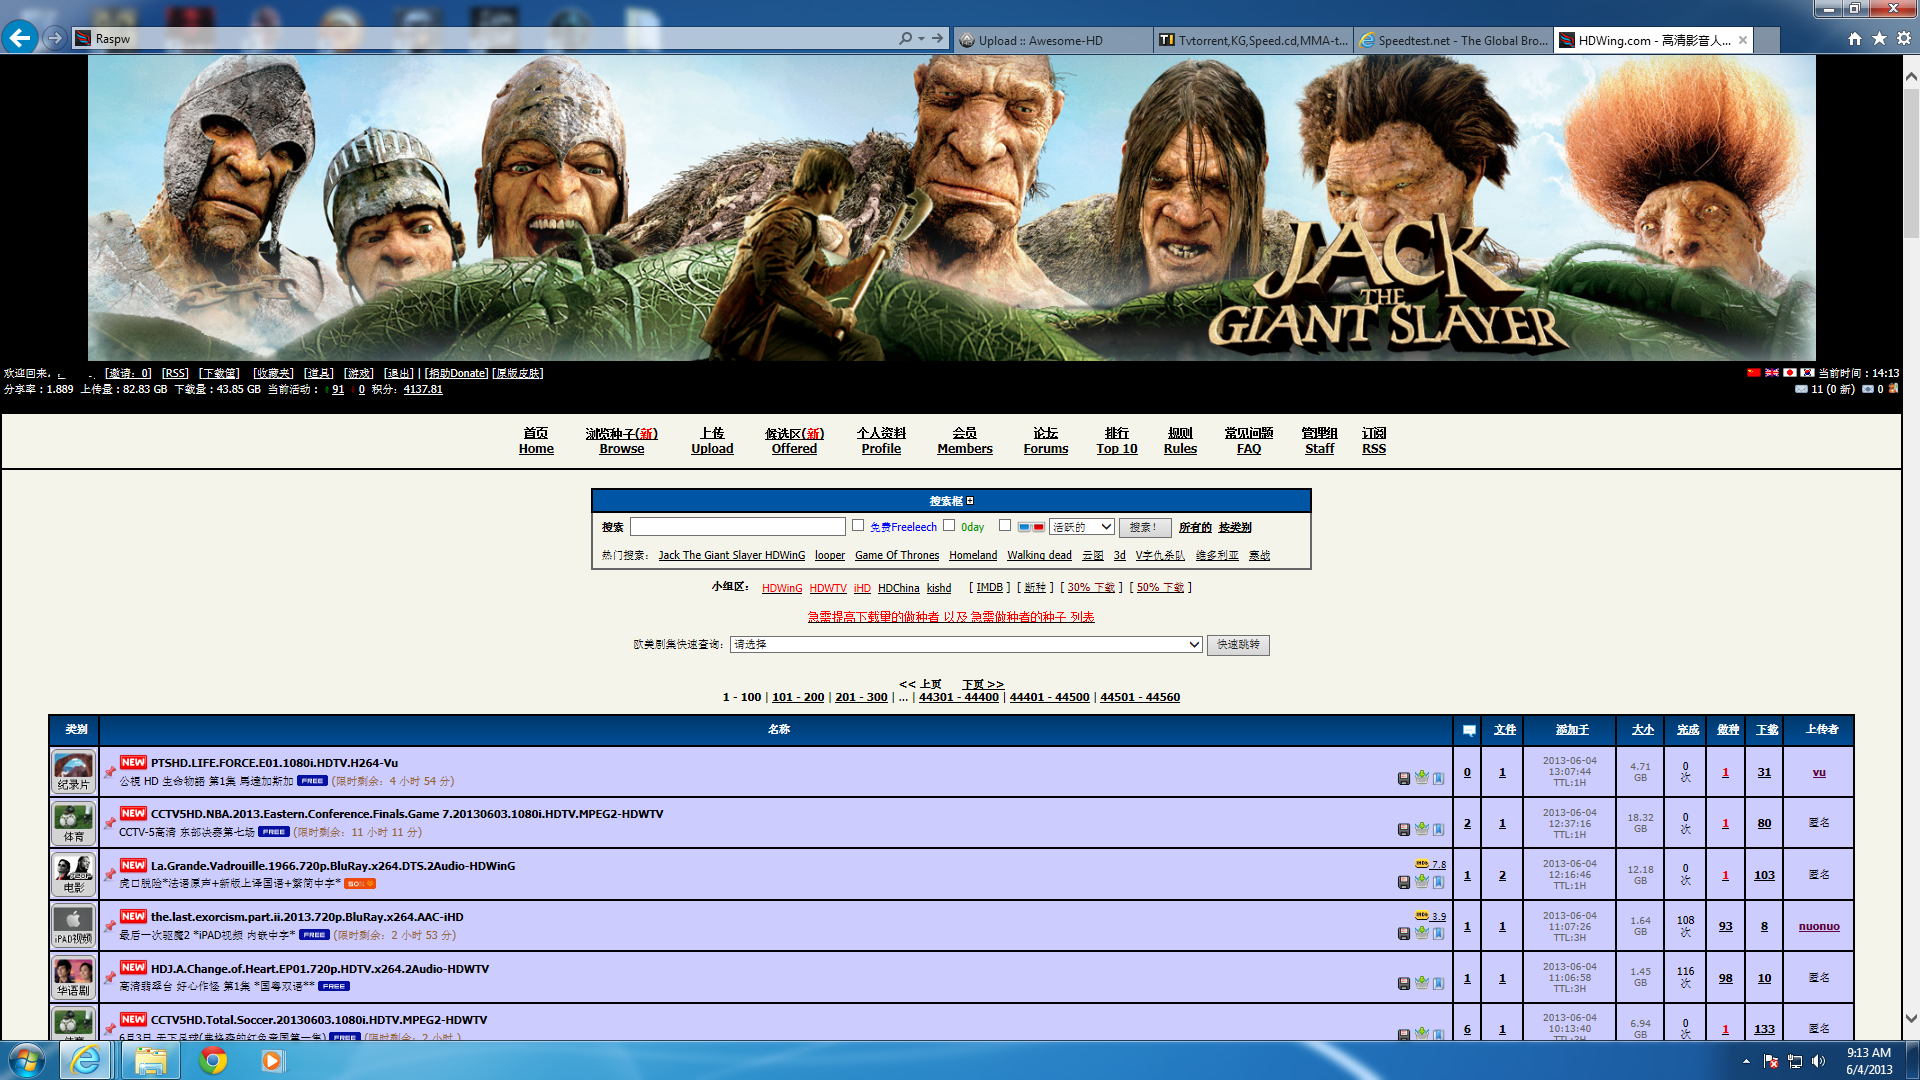Click the browser Back arrow button
This screenshot has width=1920, height=1080.
click(20, 38)
